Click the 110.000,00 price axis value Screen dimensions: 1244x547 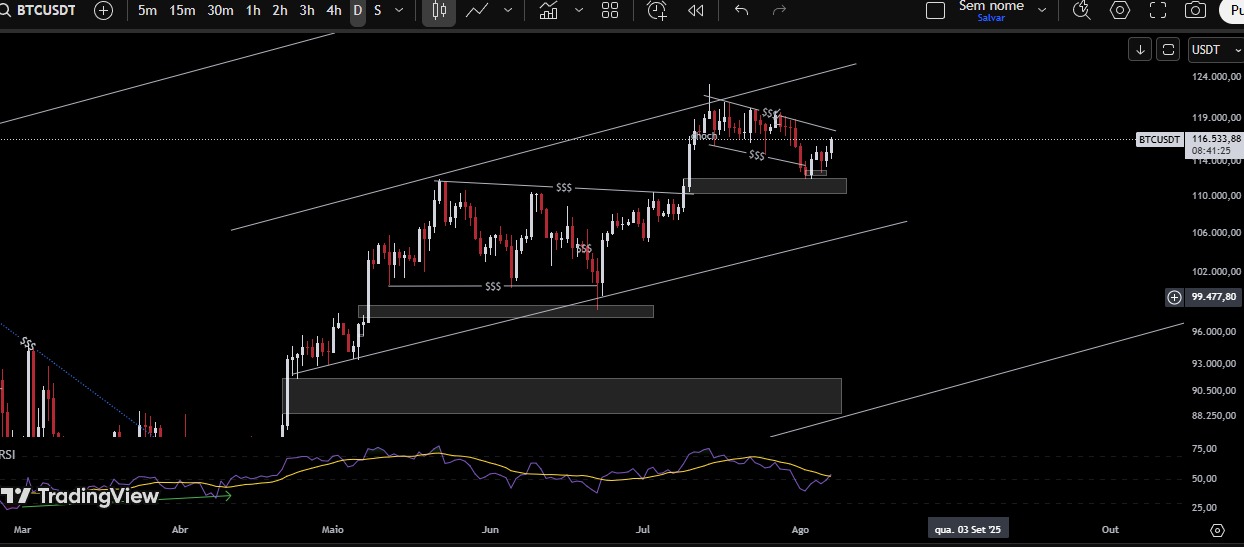pyautogui.click(x=1218, y=195)
